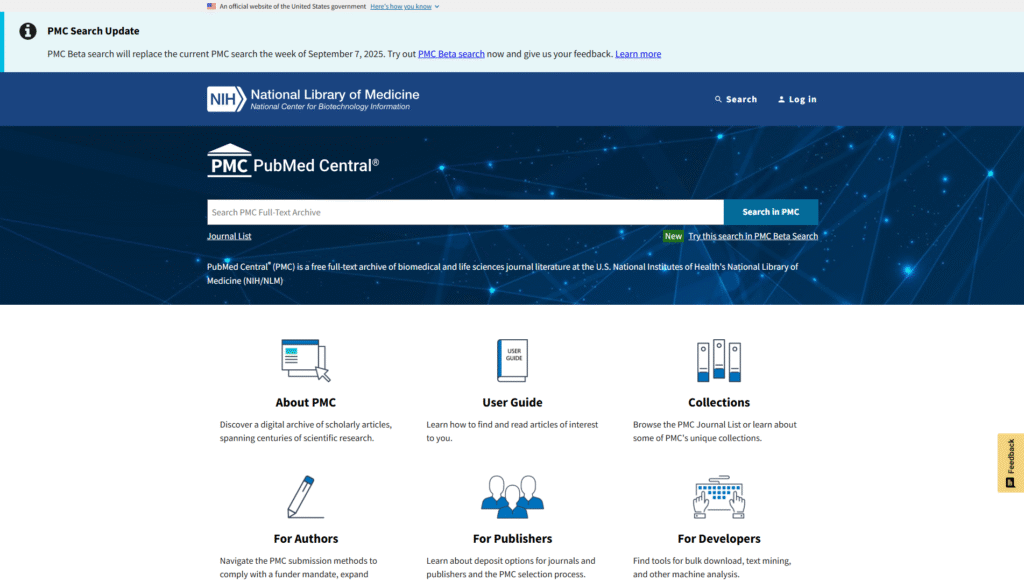This screenshot has height=581, width=1024.
Task: Open the Search option in header
Action: click(x=736, y=99)
